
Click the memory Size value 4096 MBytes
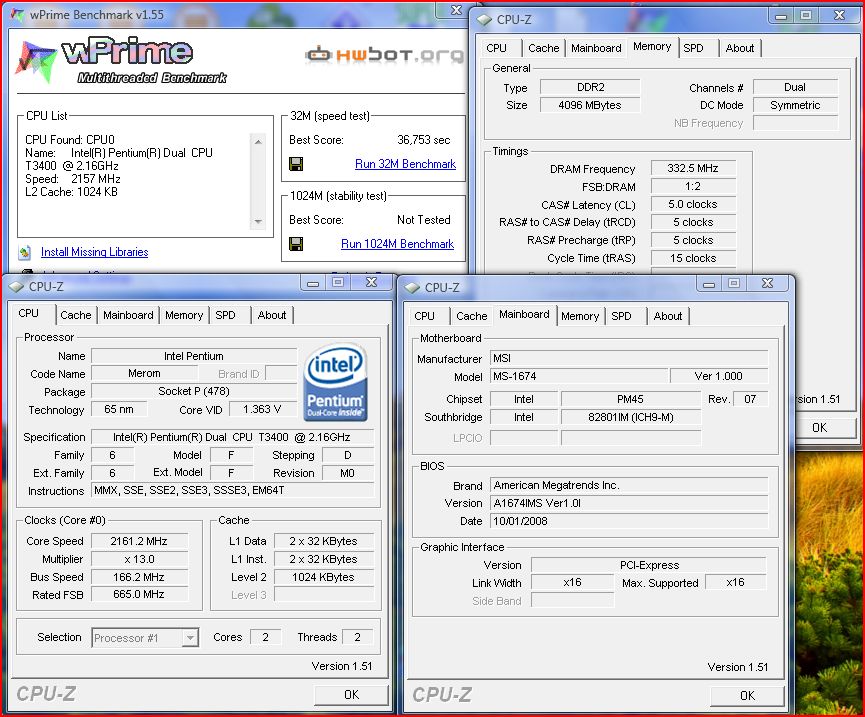590,105
